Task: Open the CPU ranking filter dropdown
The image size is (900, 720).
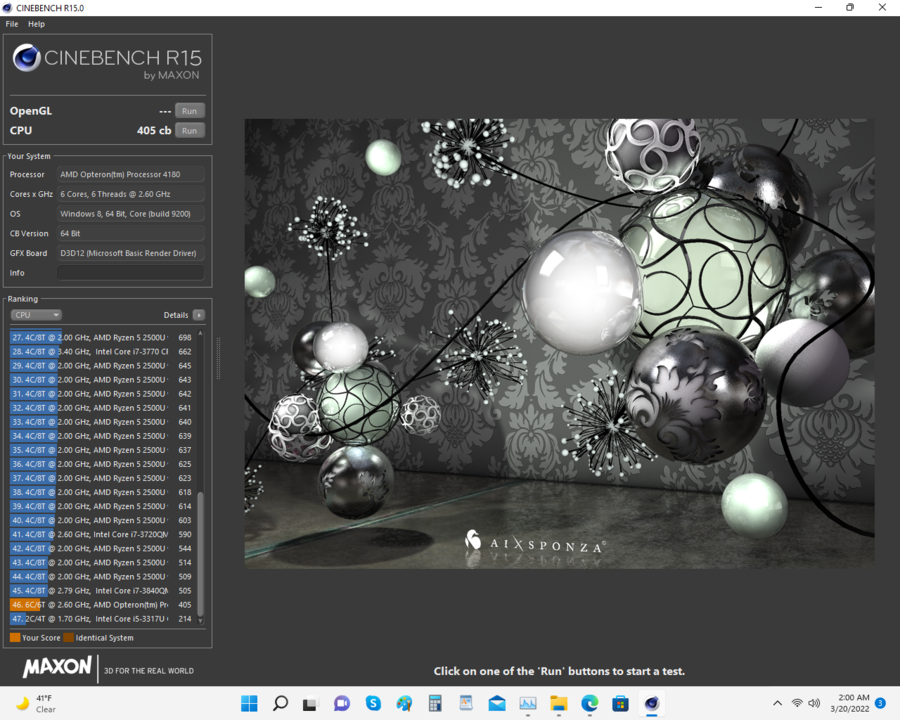Action: 36,314
